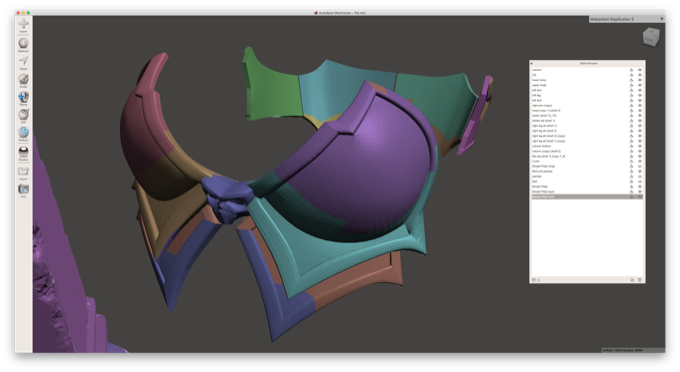The image size is (680, 372).
Task: Choose the Stamp tool
Action: pos(23,98)
